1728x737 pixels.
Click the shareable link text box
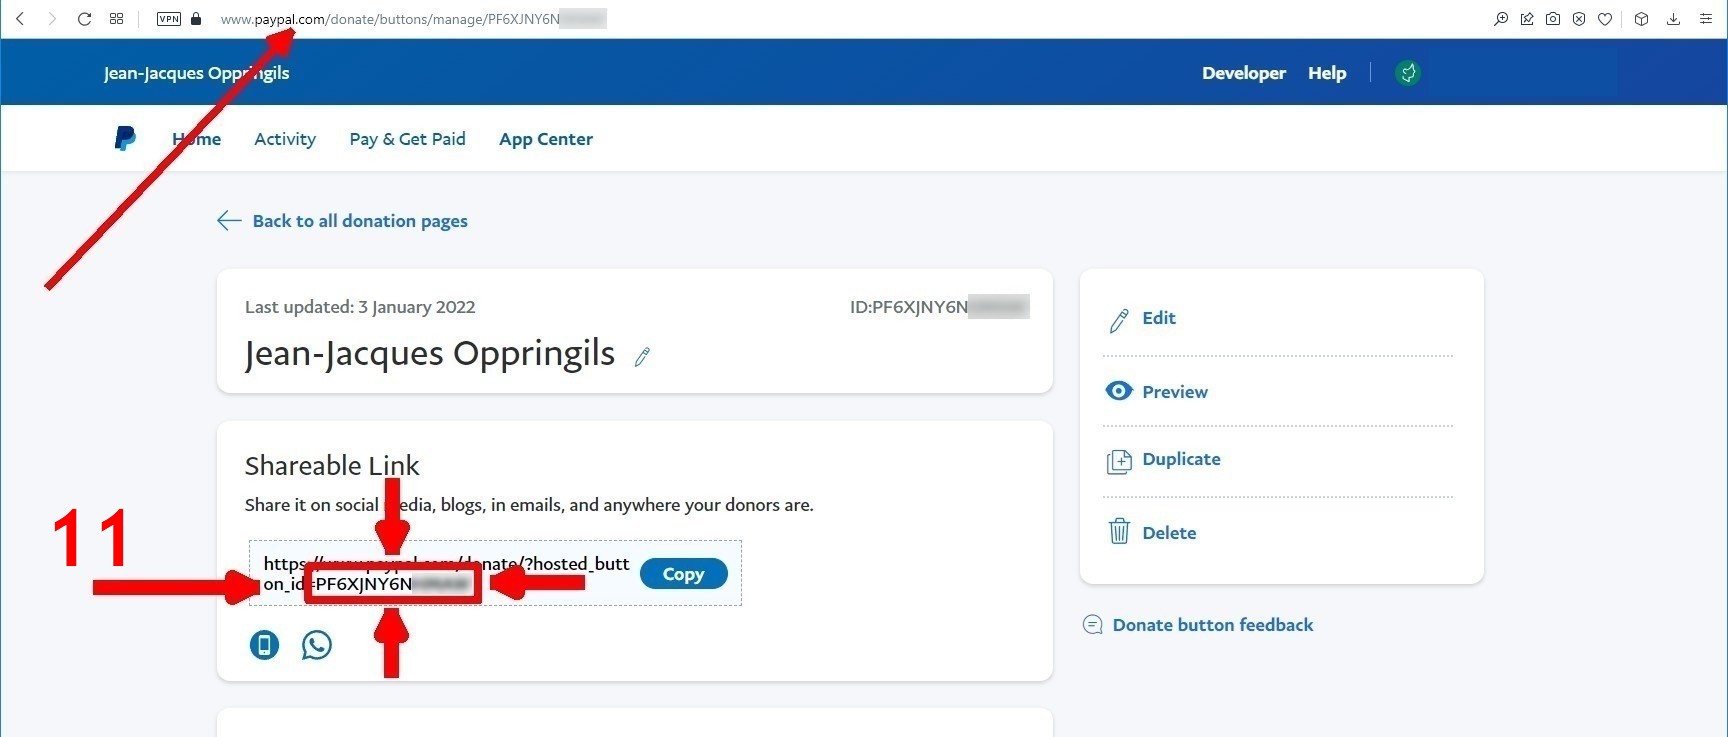point(495,573)
